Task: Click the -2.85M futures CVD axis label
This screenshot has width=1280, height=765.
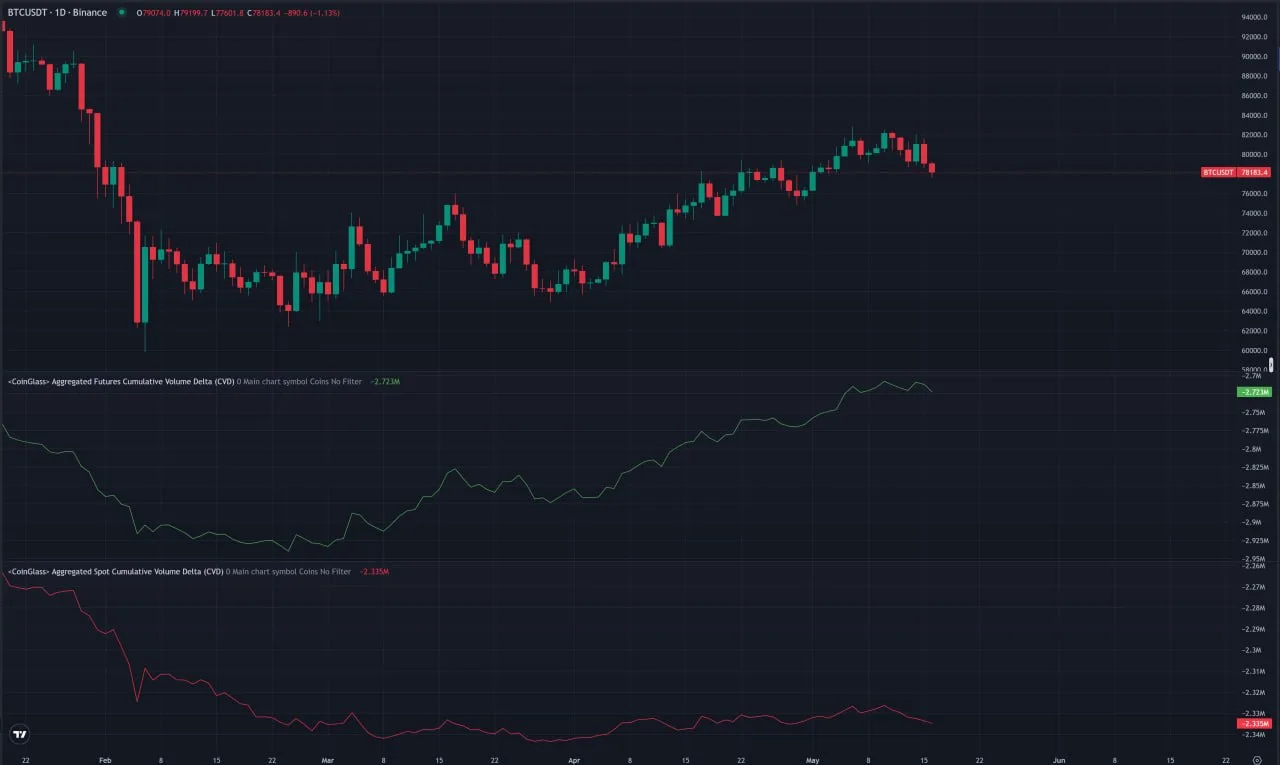Action: click(1254, 486)
